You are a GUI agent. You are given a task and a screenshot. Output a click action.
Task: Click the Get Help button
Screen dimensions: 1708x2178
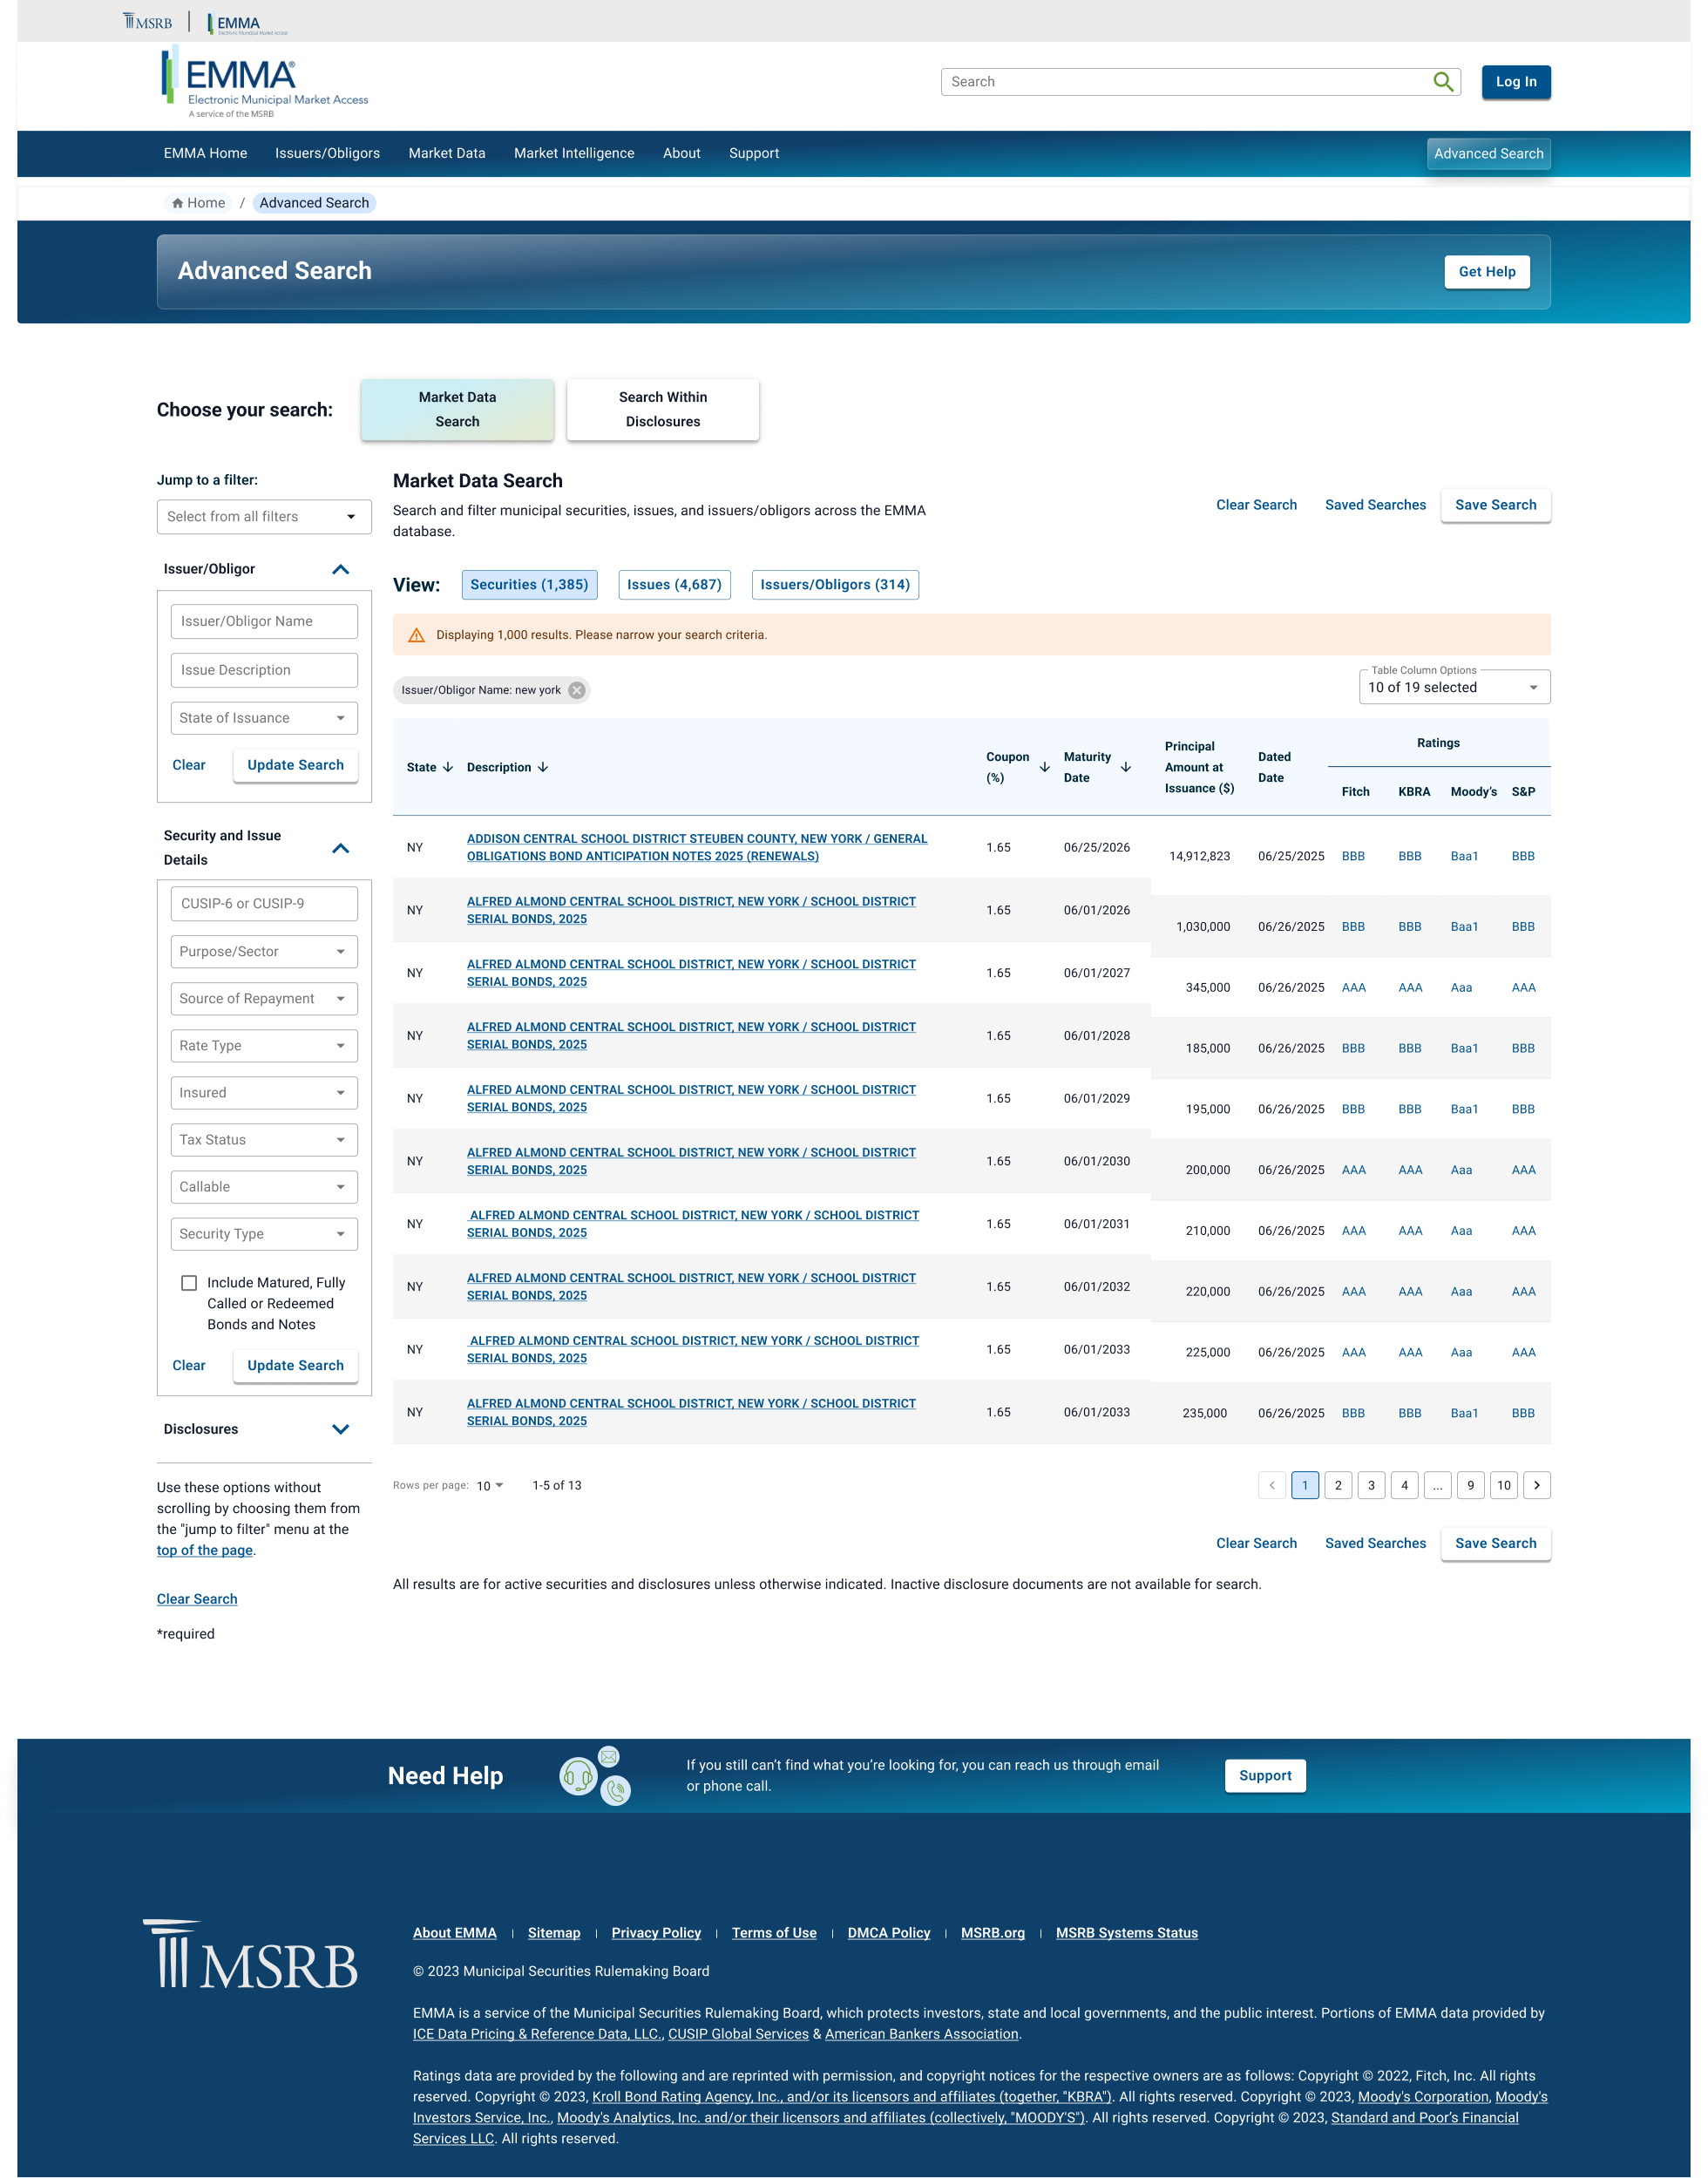click(1487, 272)
